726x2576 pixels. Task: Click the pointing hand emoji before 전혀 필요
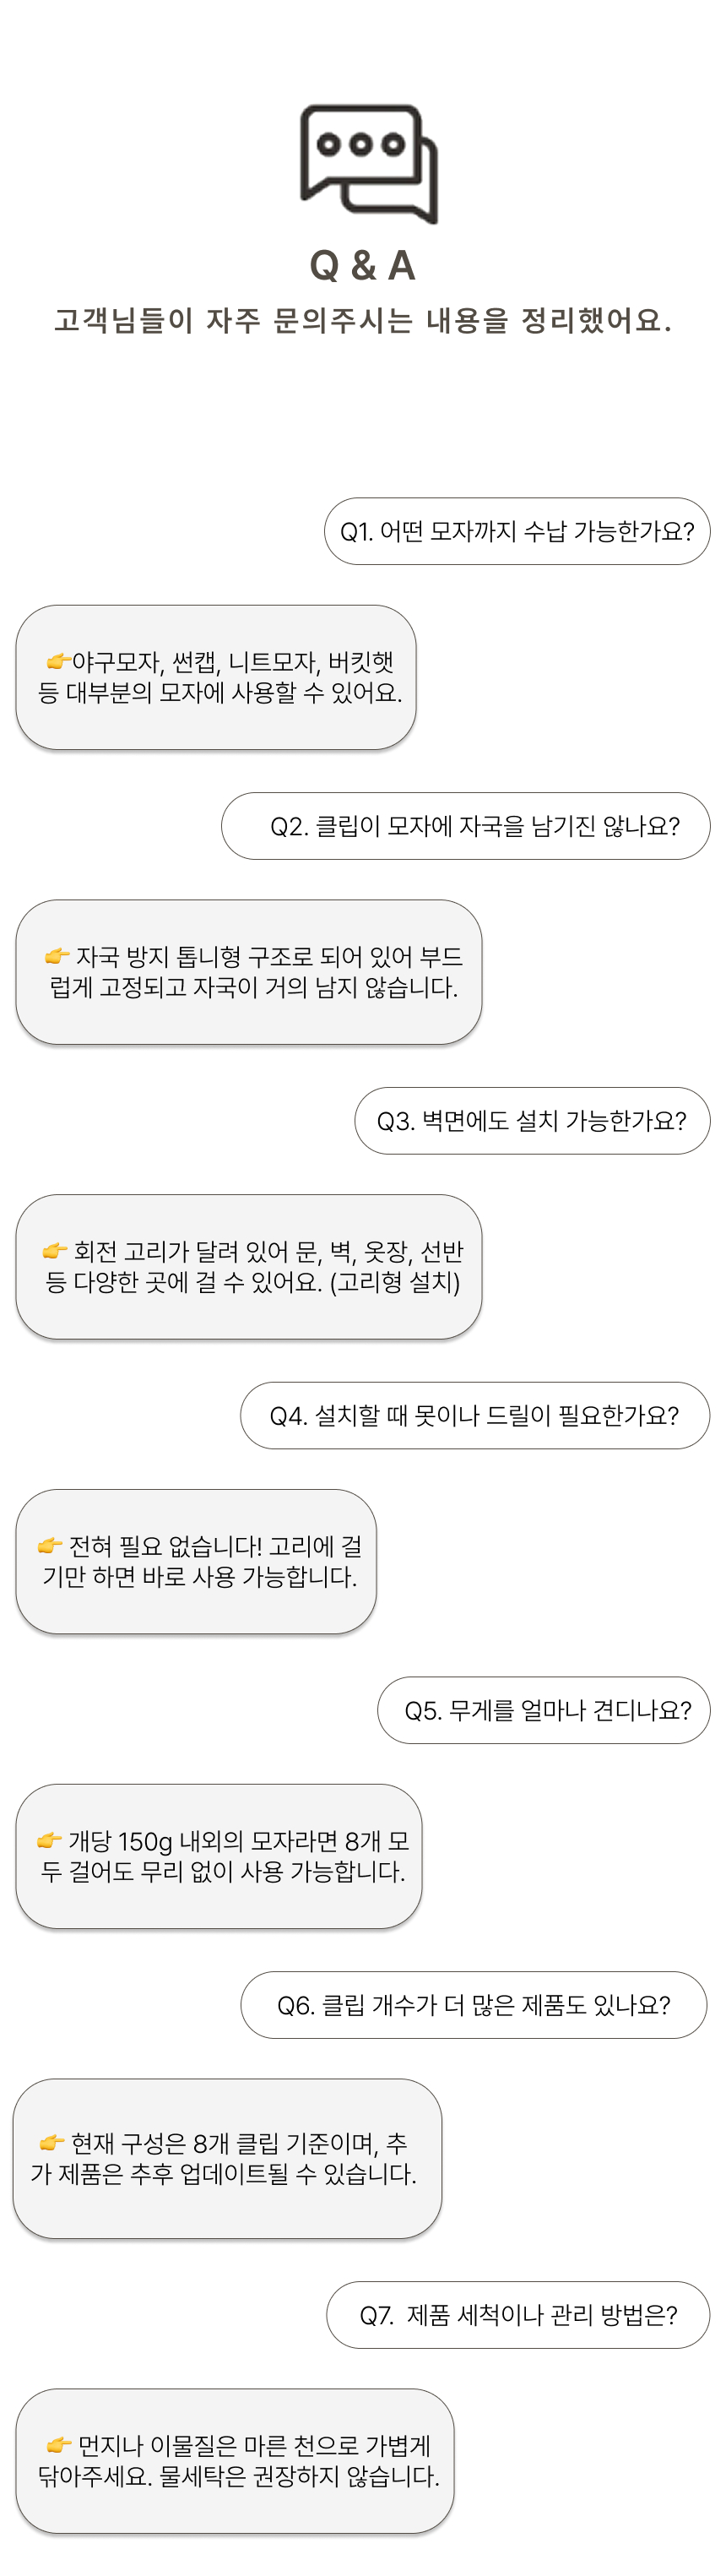[x=50, y=1546]
